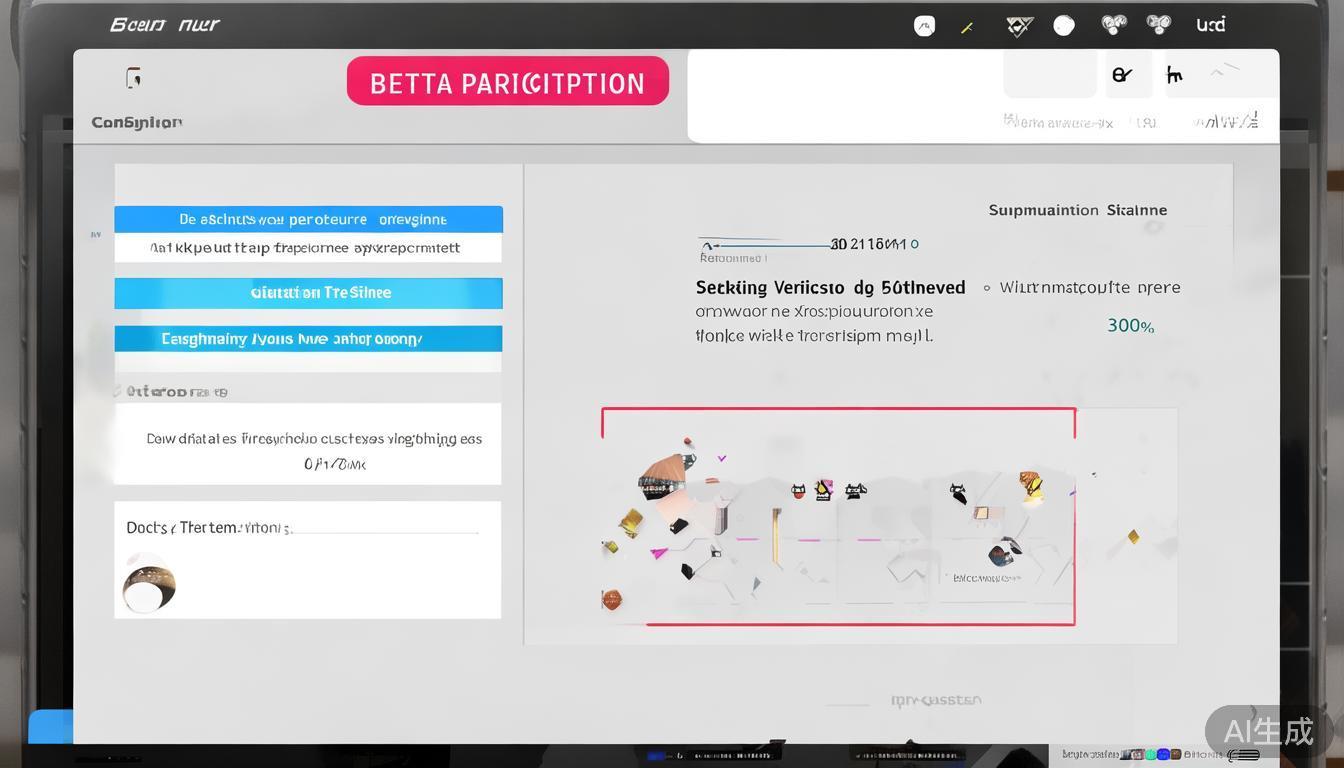Screen dimensions: 1344x768
Task: Click the 'Sulpmuaintion Skainne' link
Action: pos(1077,210)
